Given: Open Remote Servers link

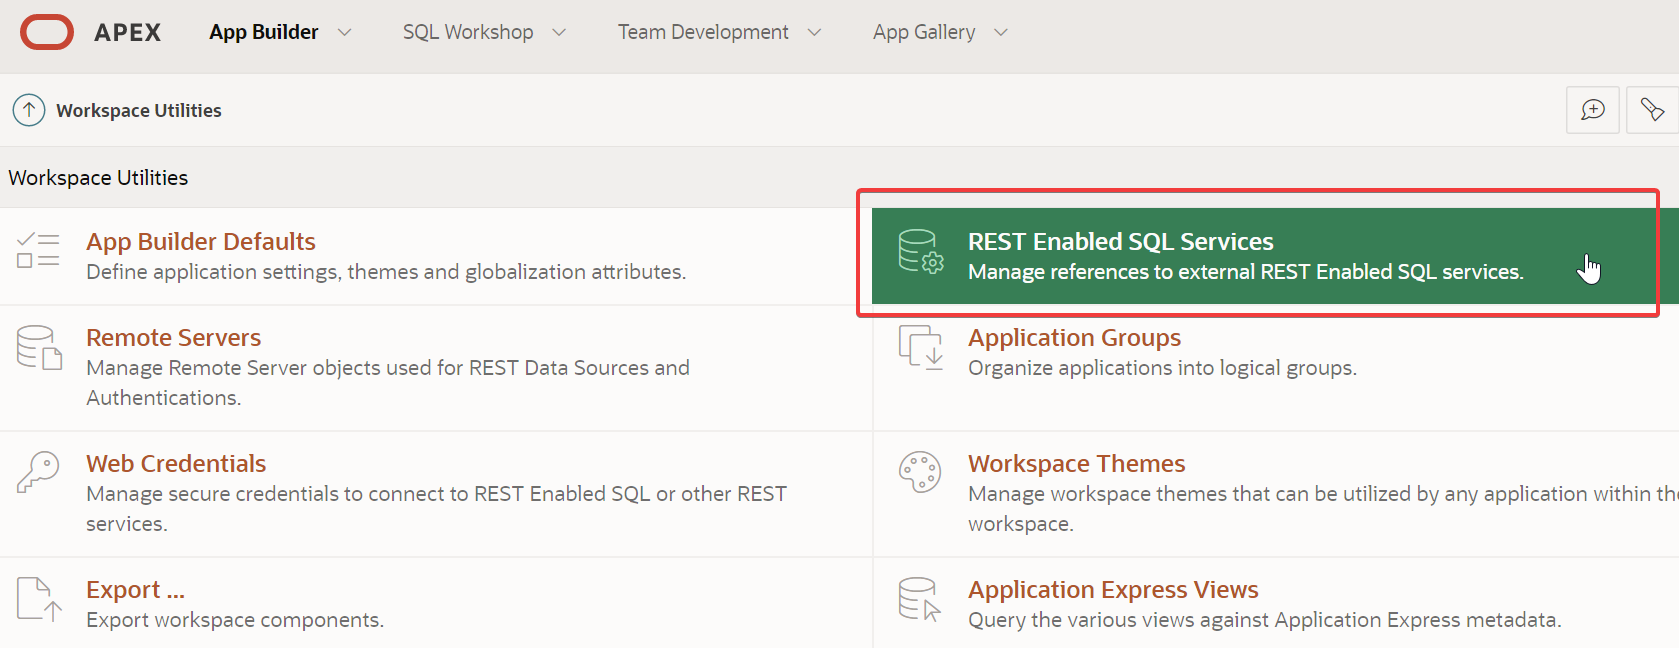Looking at the screenshot, I should point(174,337).
